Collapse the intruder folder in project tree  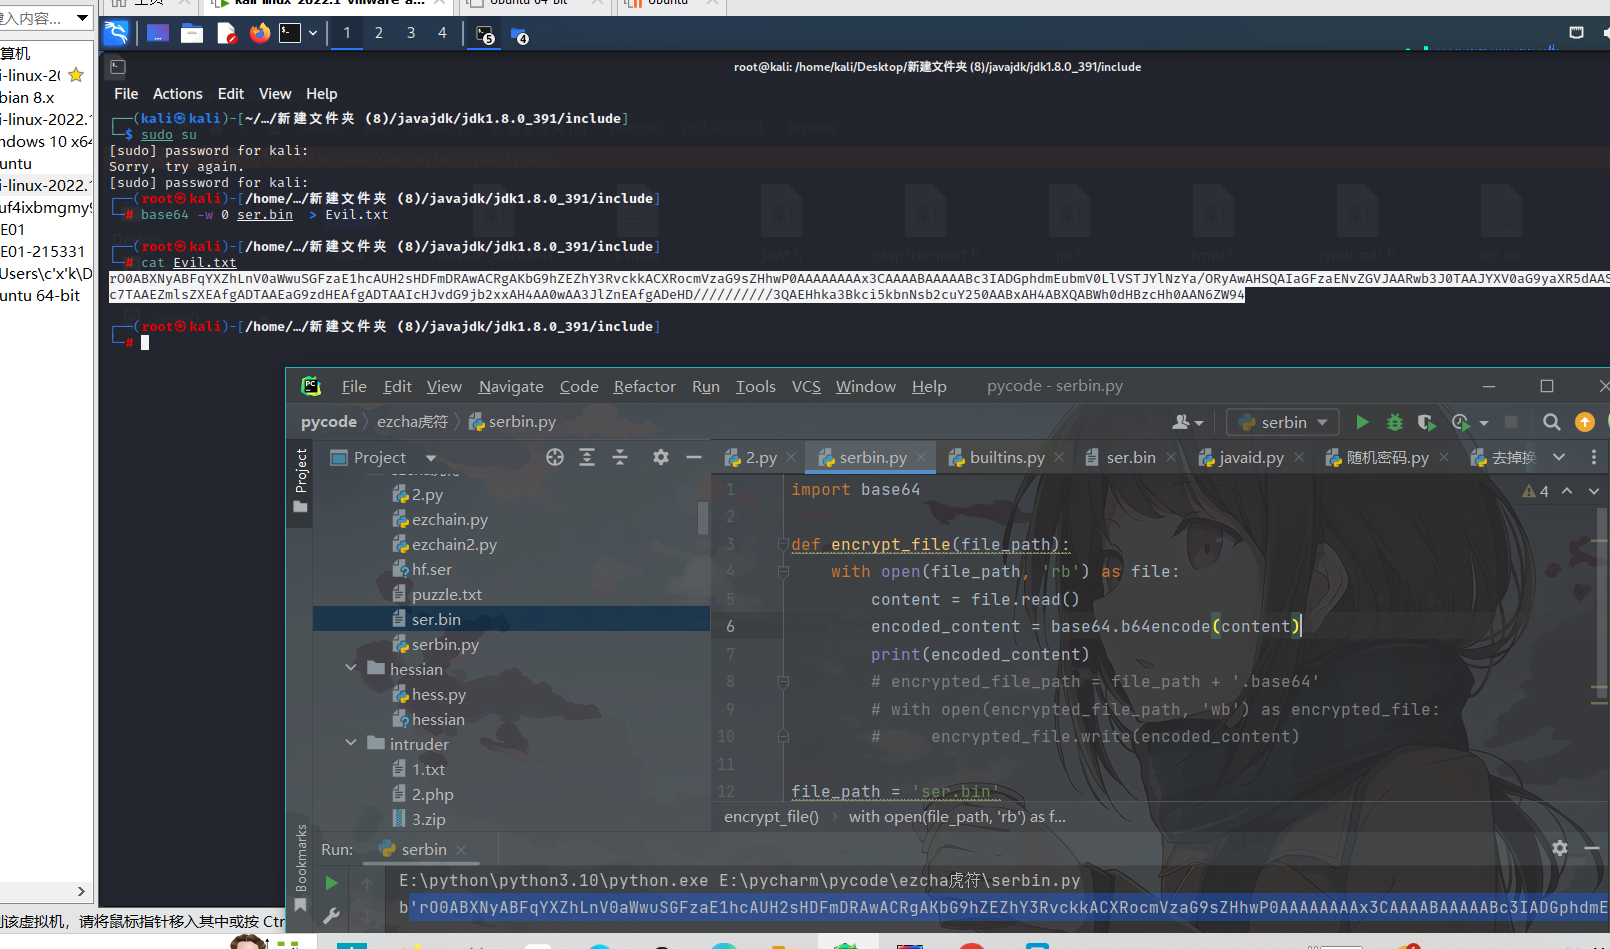[351, 743]
